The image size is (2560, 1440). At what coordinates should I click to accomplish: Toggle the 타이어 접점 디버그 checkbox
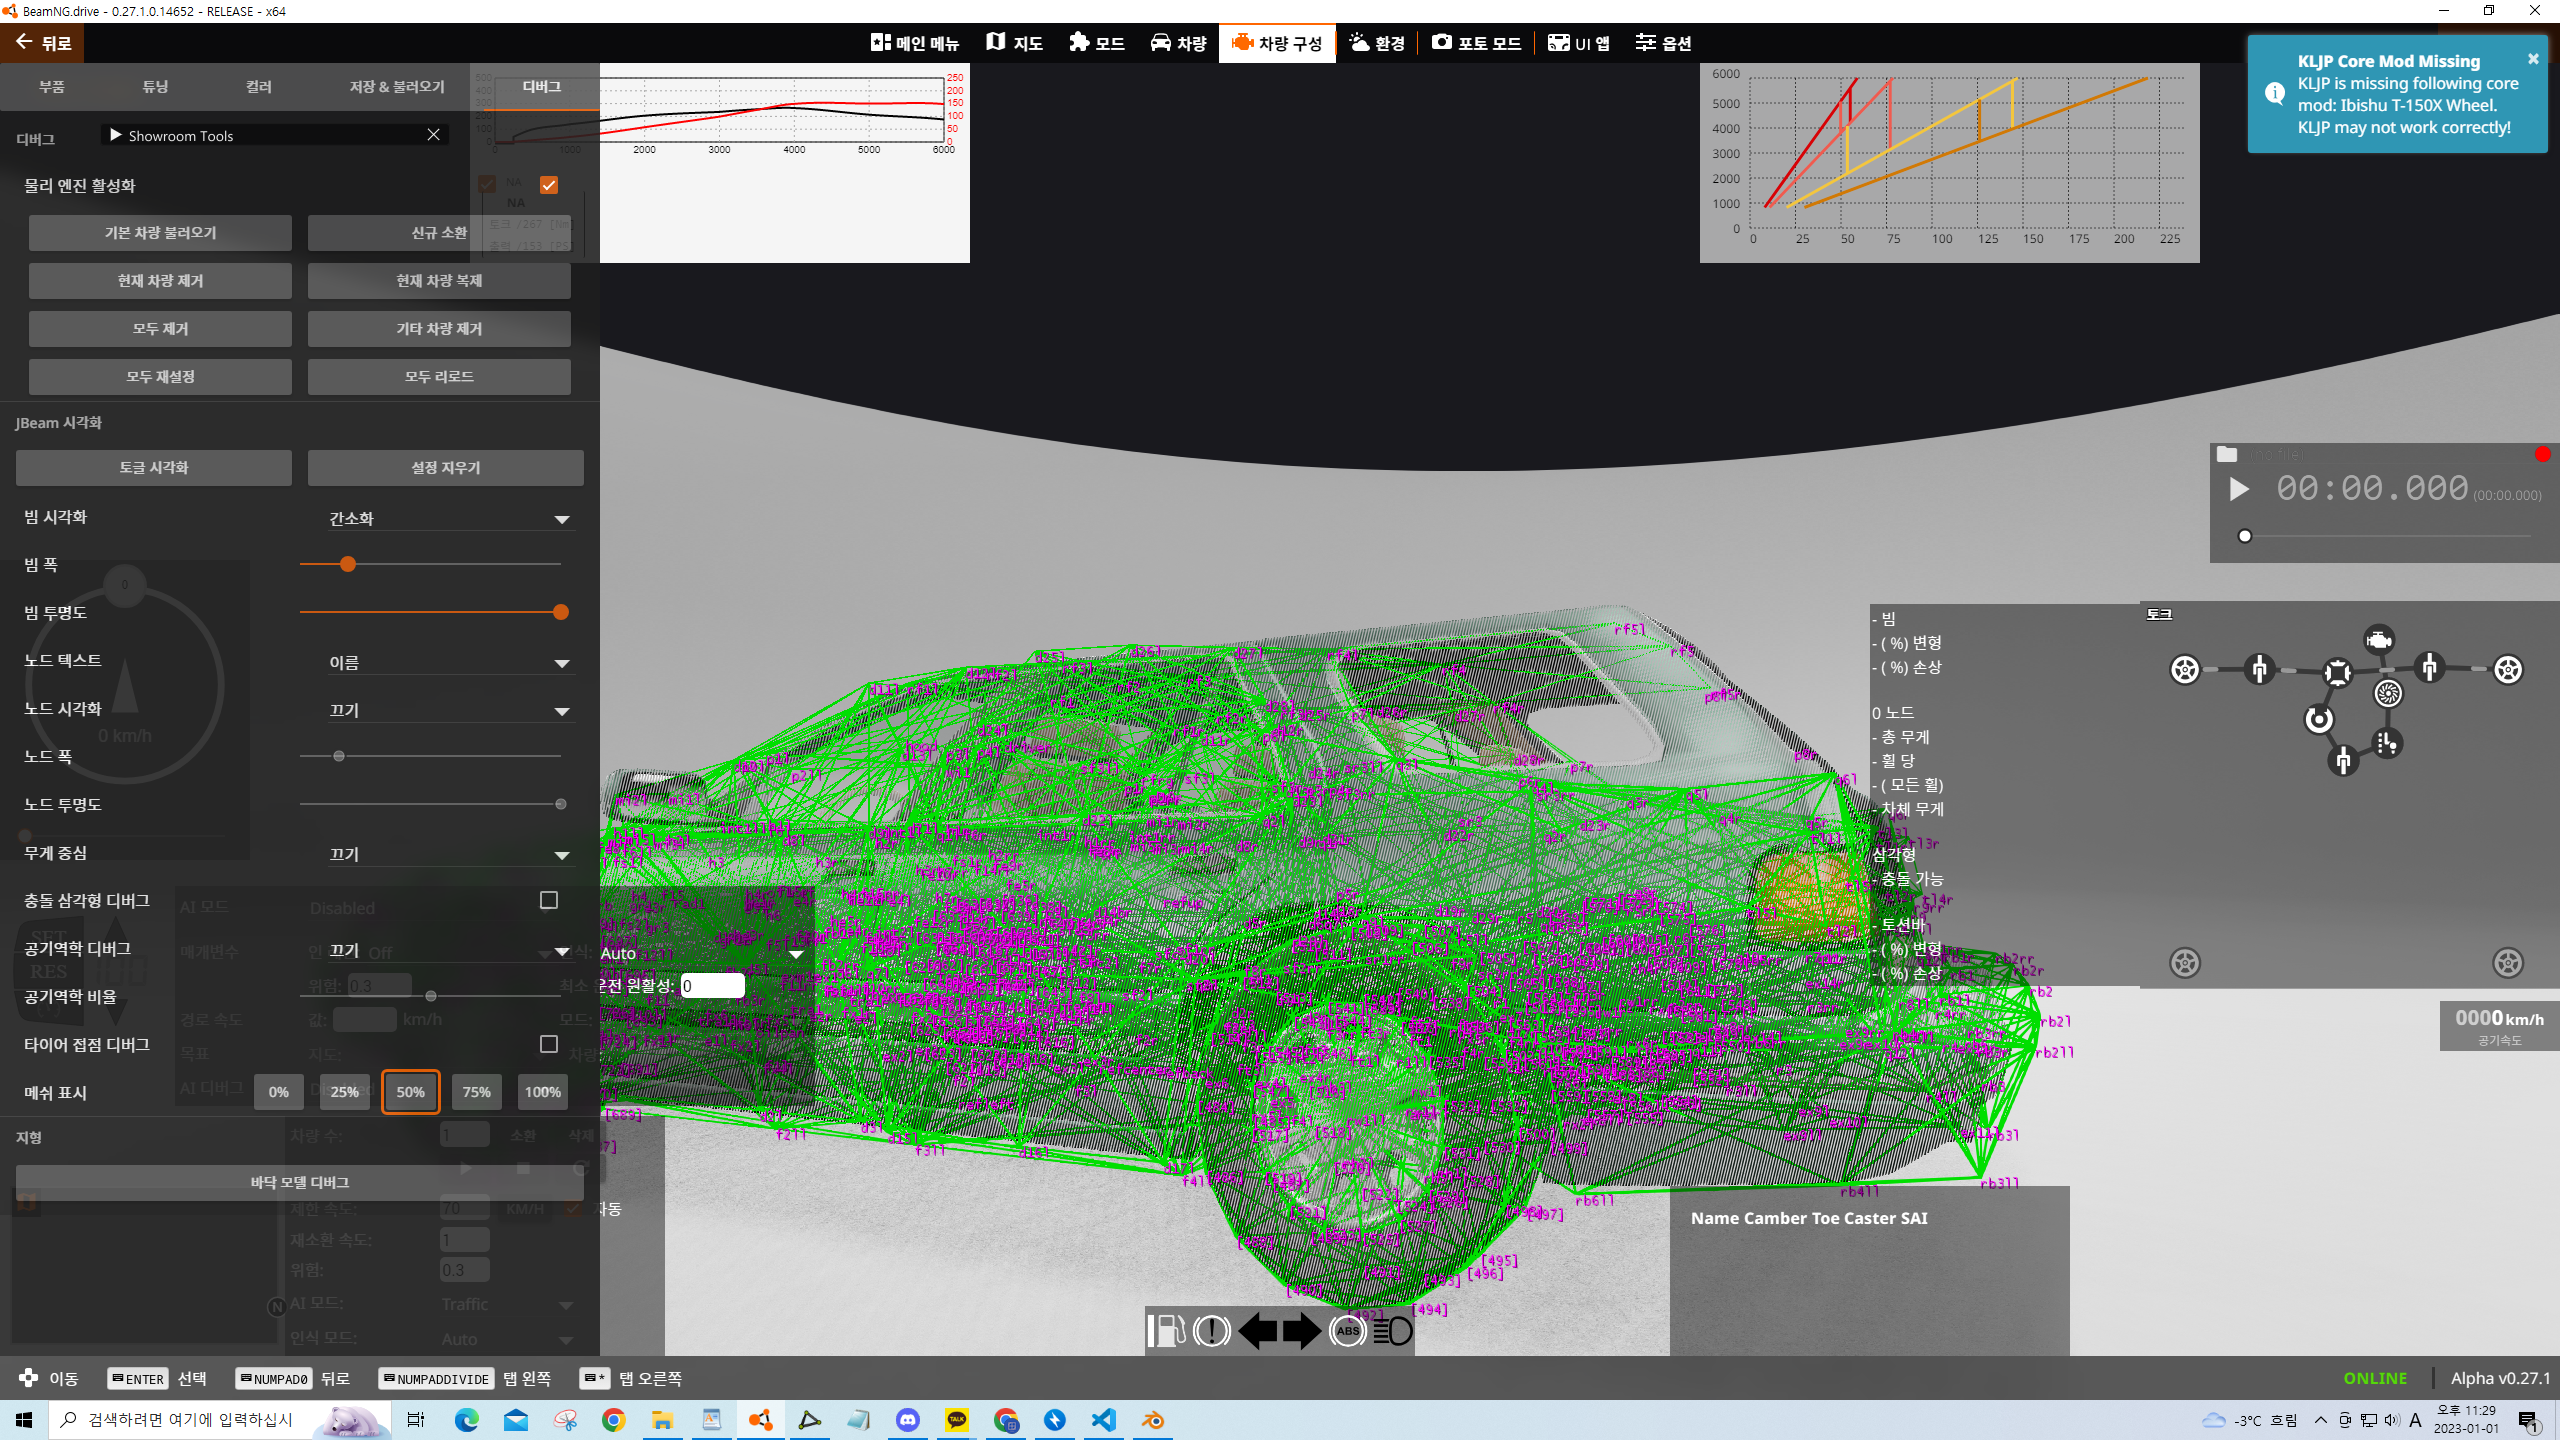point(549,1045)
